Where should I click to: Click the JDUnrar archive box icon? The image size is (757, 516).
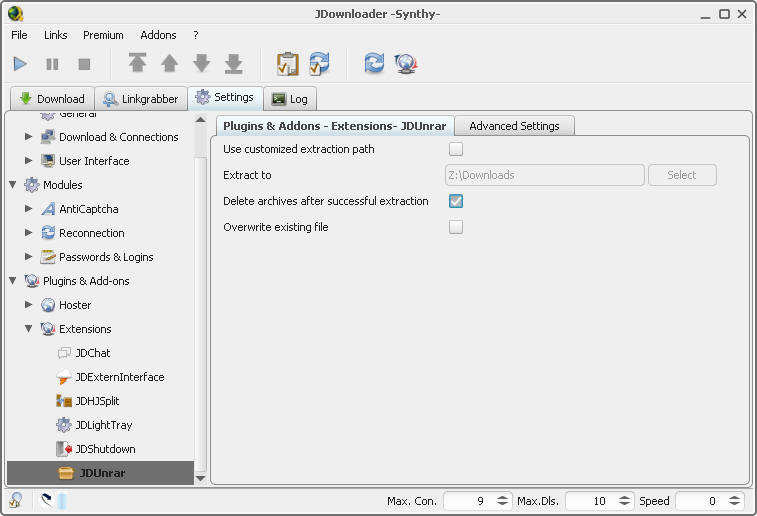tap(66, 473)
